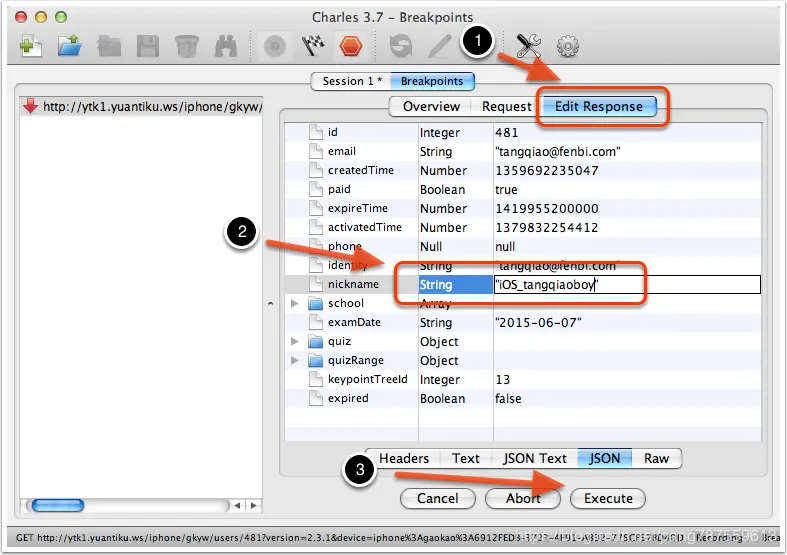
Task: Click the Repeat request refresh icon
Action: coord(401,47)
